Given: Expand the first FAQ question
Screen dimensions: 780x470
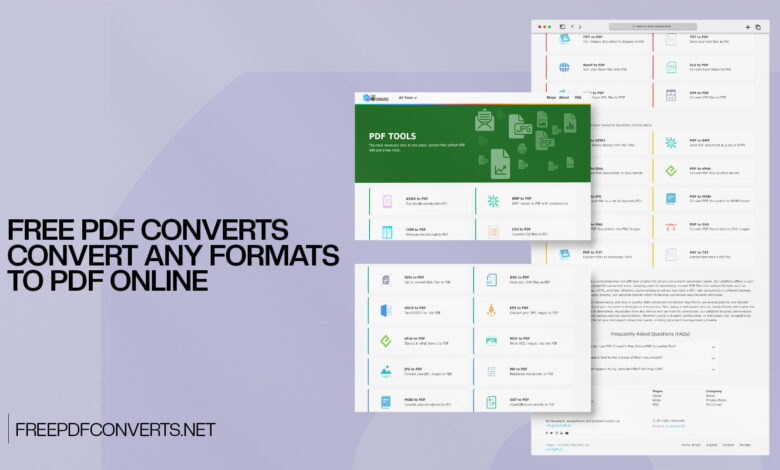Looking at the screenshot, I should click(713, 346).
